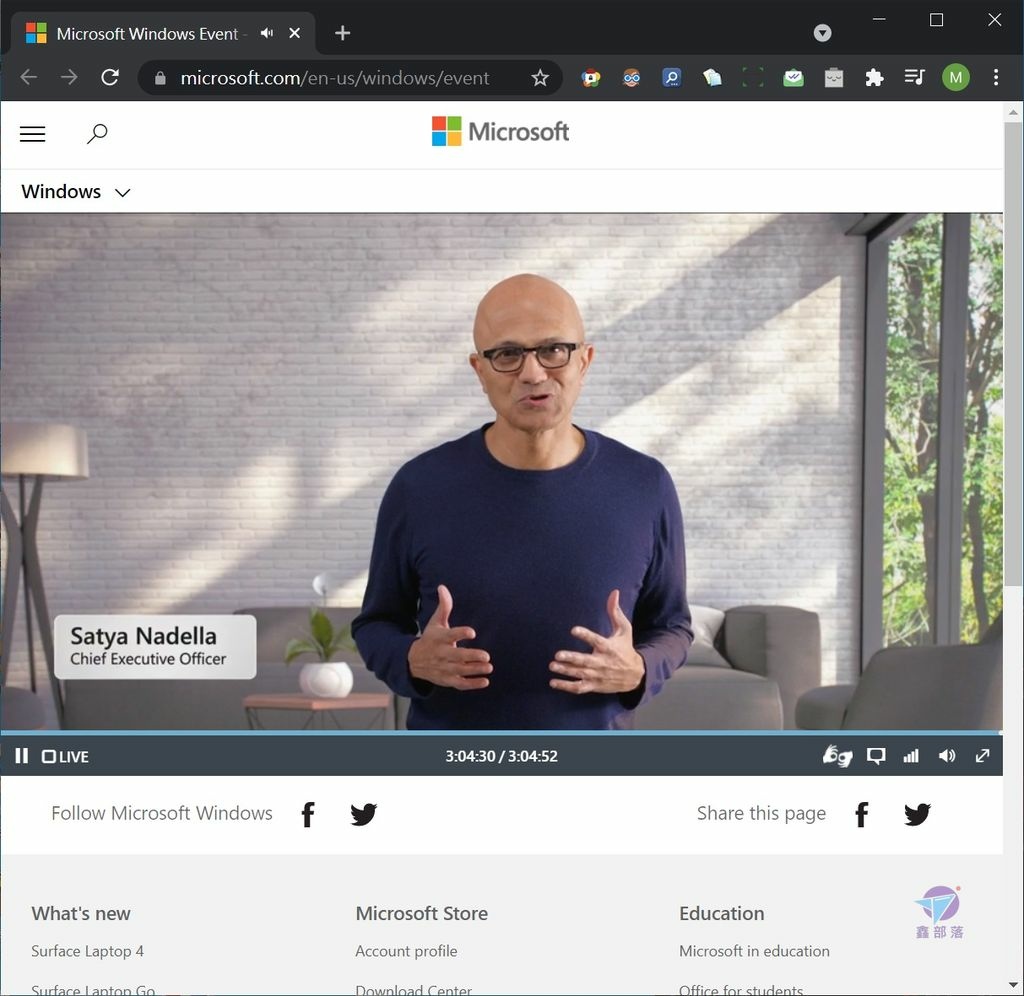Expand the Windows navigation dropdown
The width and height of the screenshot is (1024, 996).
(x=76, y=191)
